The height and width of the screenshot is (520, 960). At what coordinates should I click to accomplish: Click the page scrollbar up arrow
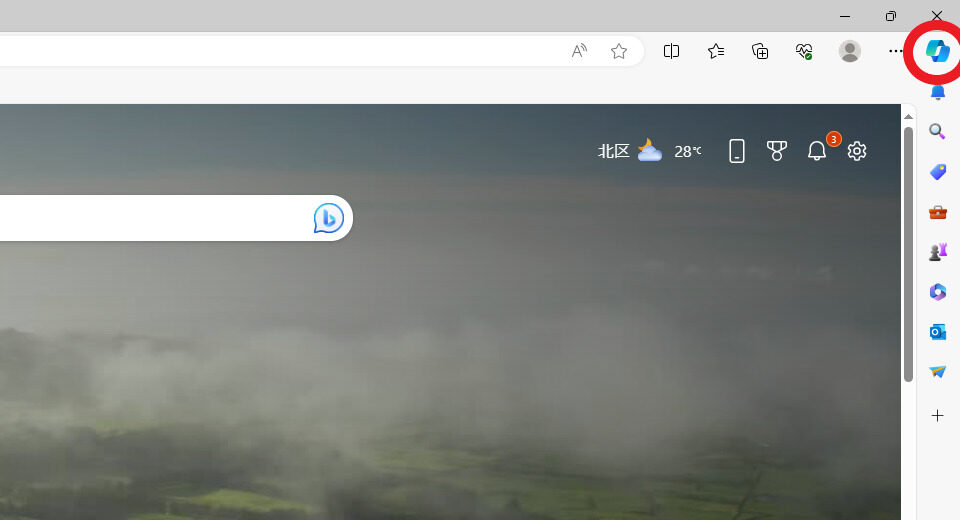[909, 116]
